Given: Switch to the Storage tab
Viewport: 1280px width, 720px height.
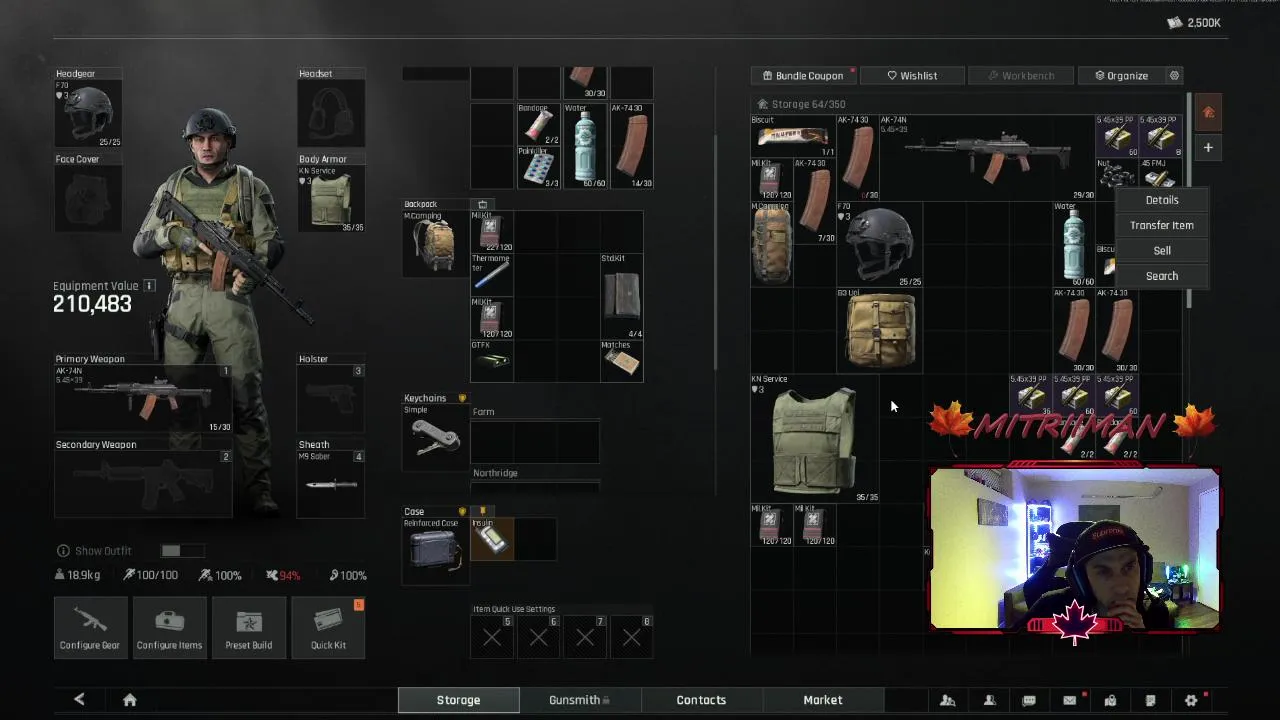Looking at the screenshot, I should coord(458,700).
